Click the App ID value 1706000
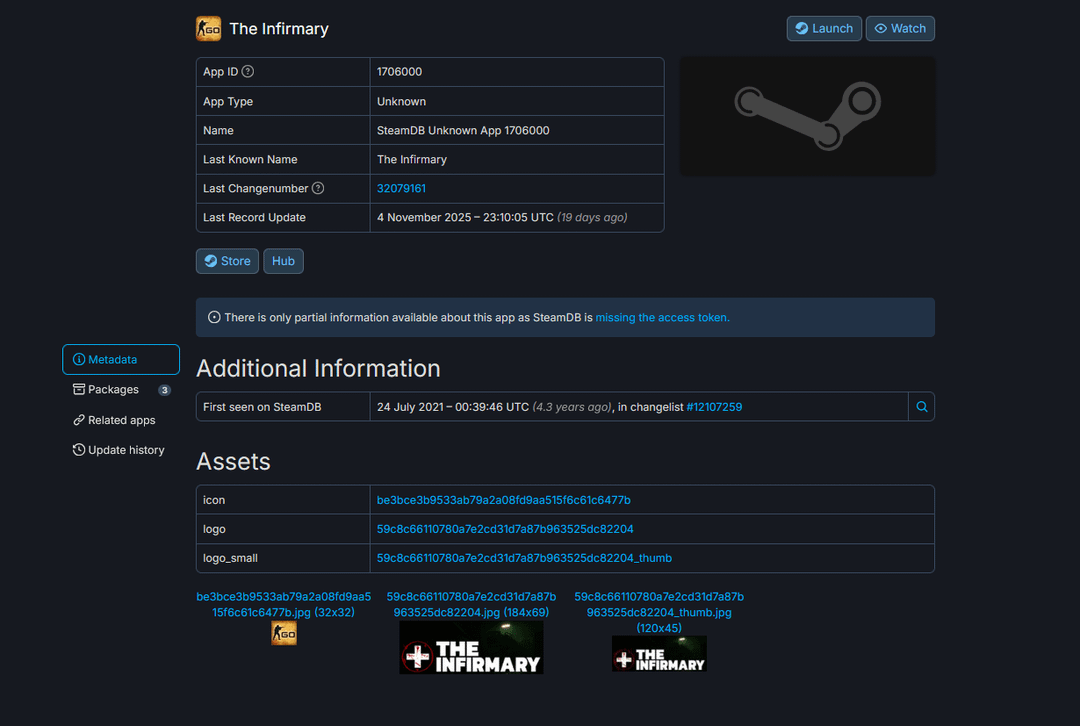Screen dimensions: 1080x726 tap(399, 72)
